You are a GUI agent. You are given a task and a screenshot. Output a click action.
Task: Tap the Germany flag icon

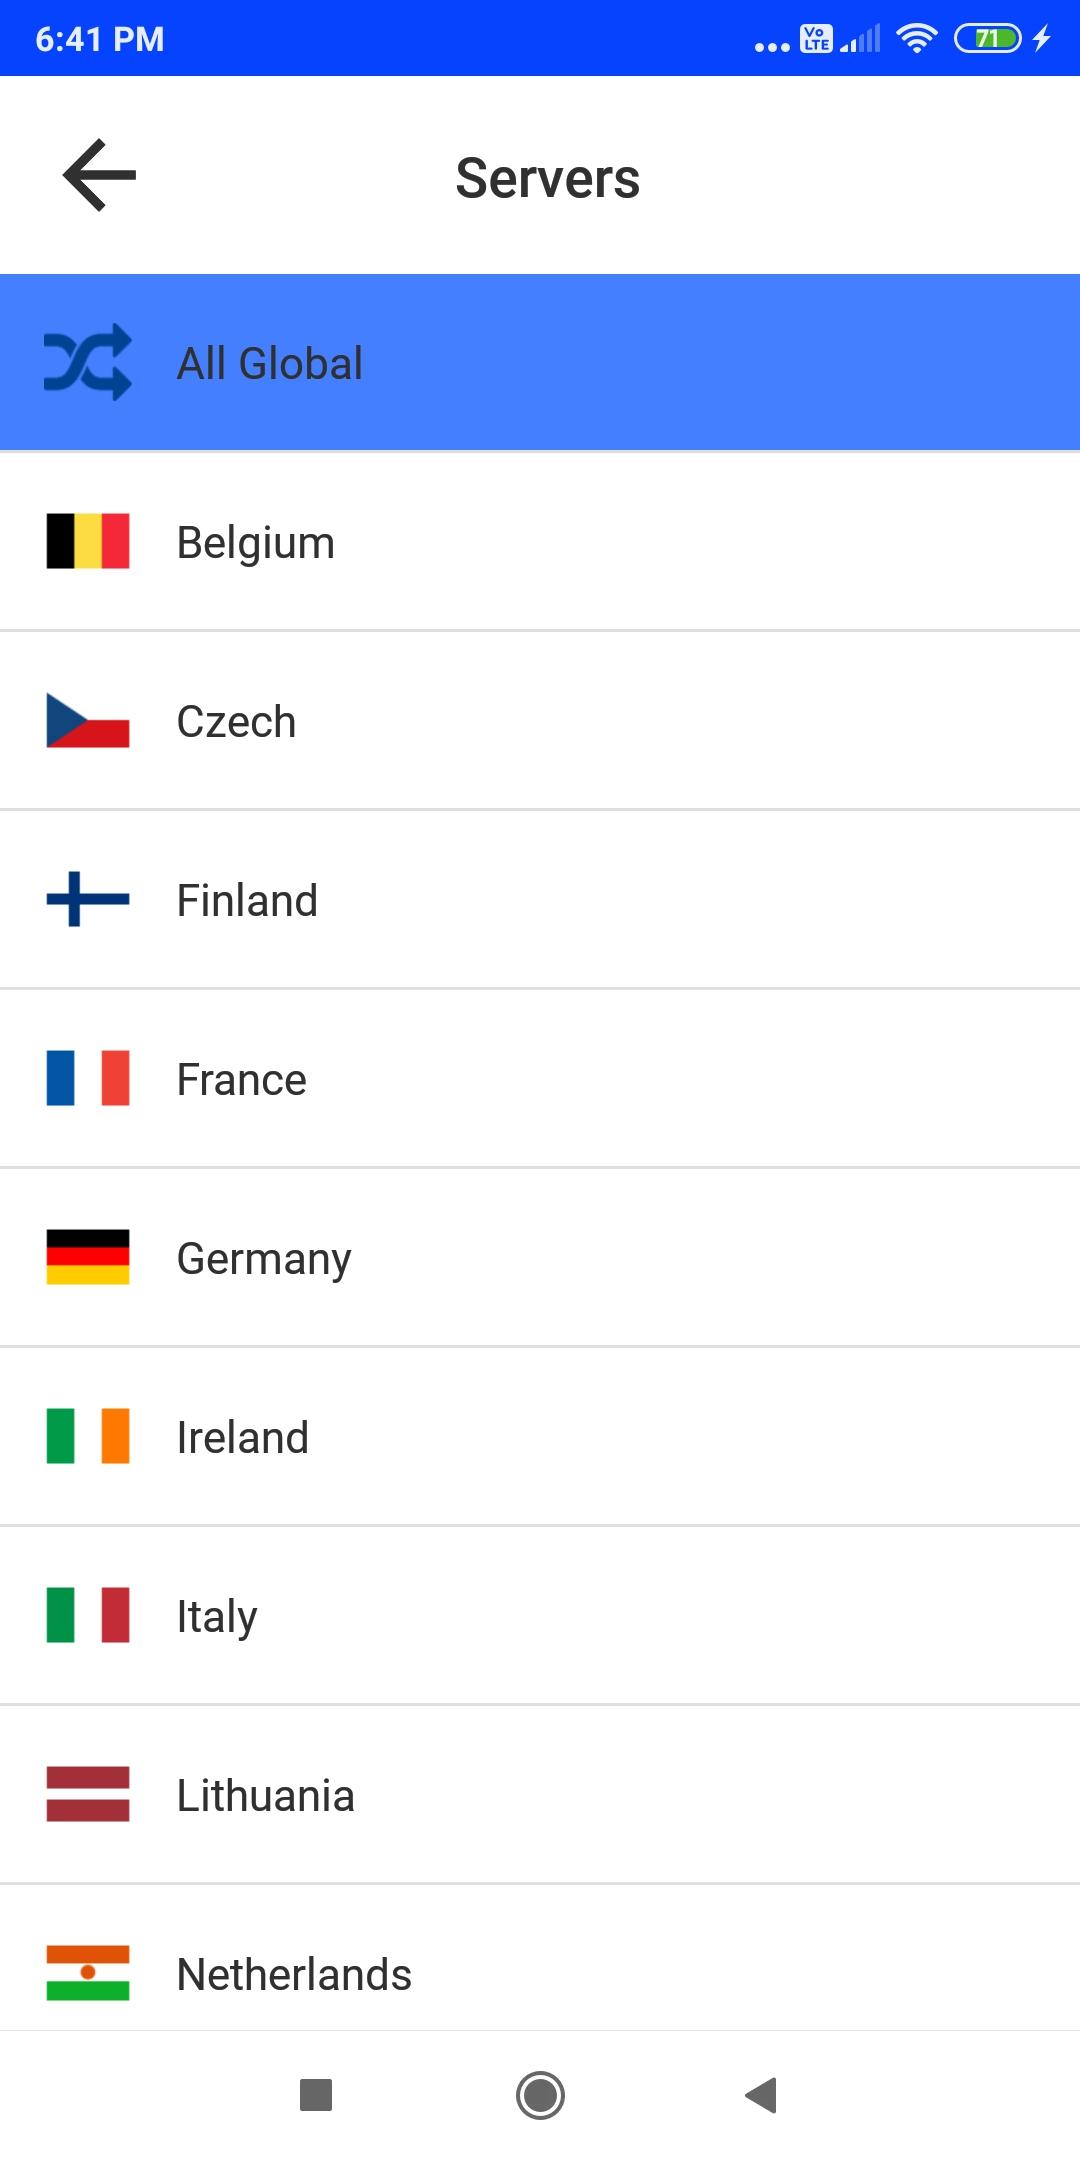coord(88,1257)
